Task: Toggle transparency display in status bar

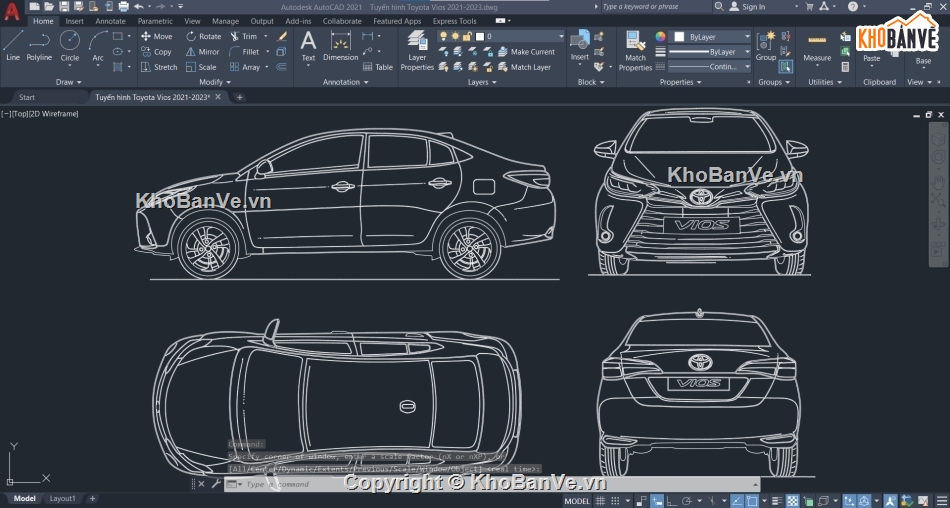Action: (x=792, y=500)
